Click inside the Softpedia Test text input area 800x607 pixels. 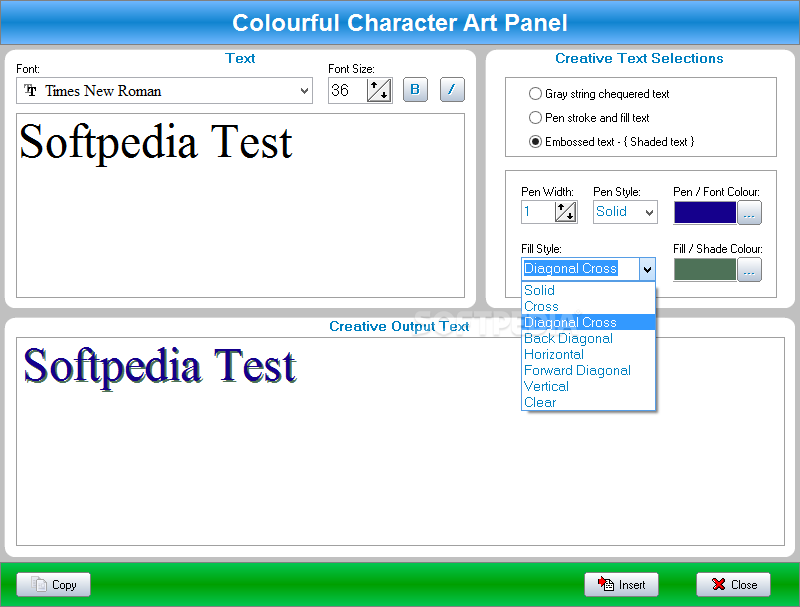tap(240, 206)
